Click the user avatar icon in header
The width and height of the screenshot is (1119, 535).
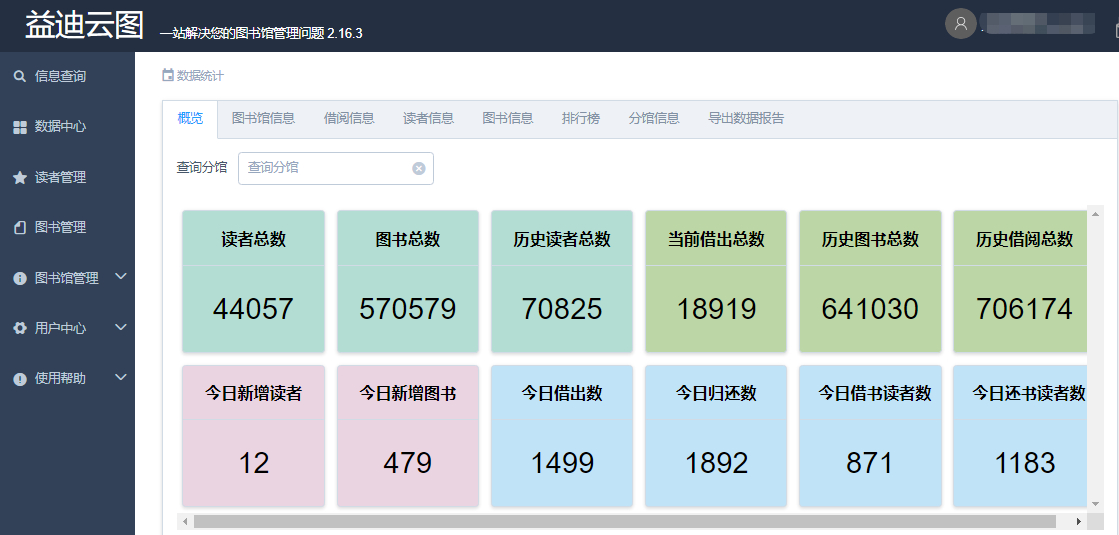click(x=960, y=24)
